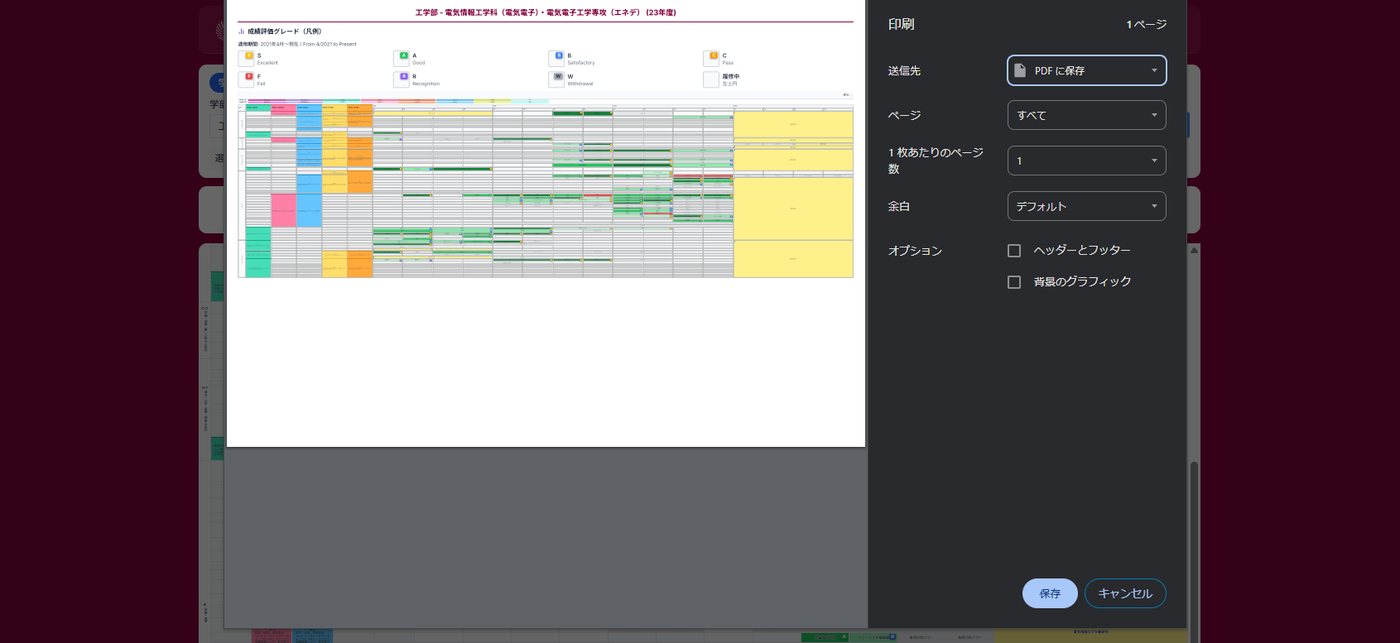Image resolution: width=1400 pixels, height=643 pixels.
Task: Click the orange C grade badge in preview
Action: pos(714,56)
